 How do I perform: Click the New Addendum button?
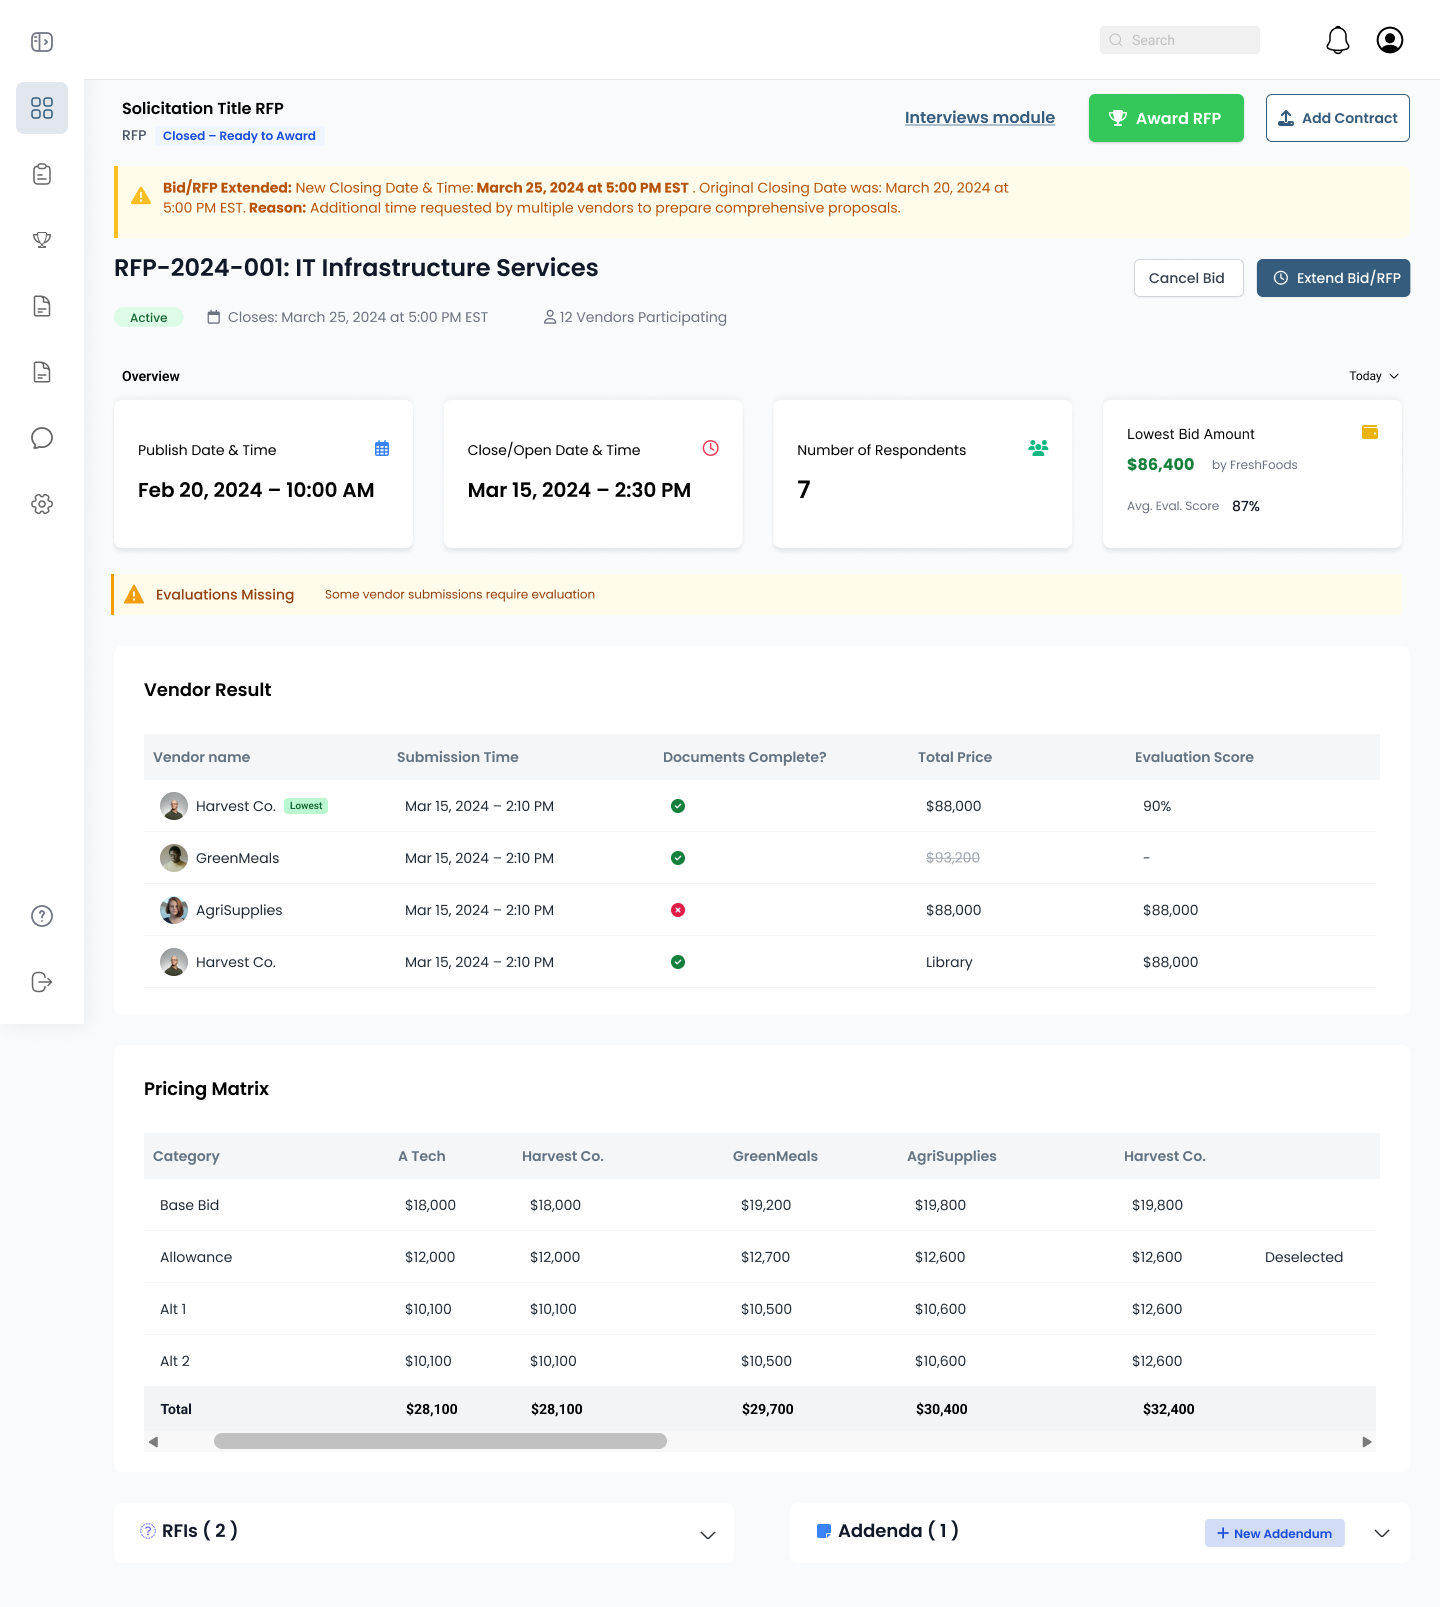coord(1275,1533)
